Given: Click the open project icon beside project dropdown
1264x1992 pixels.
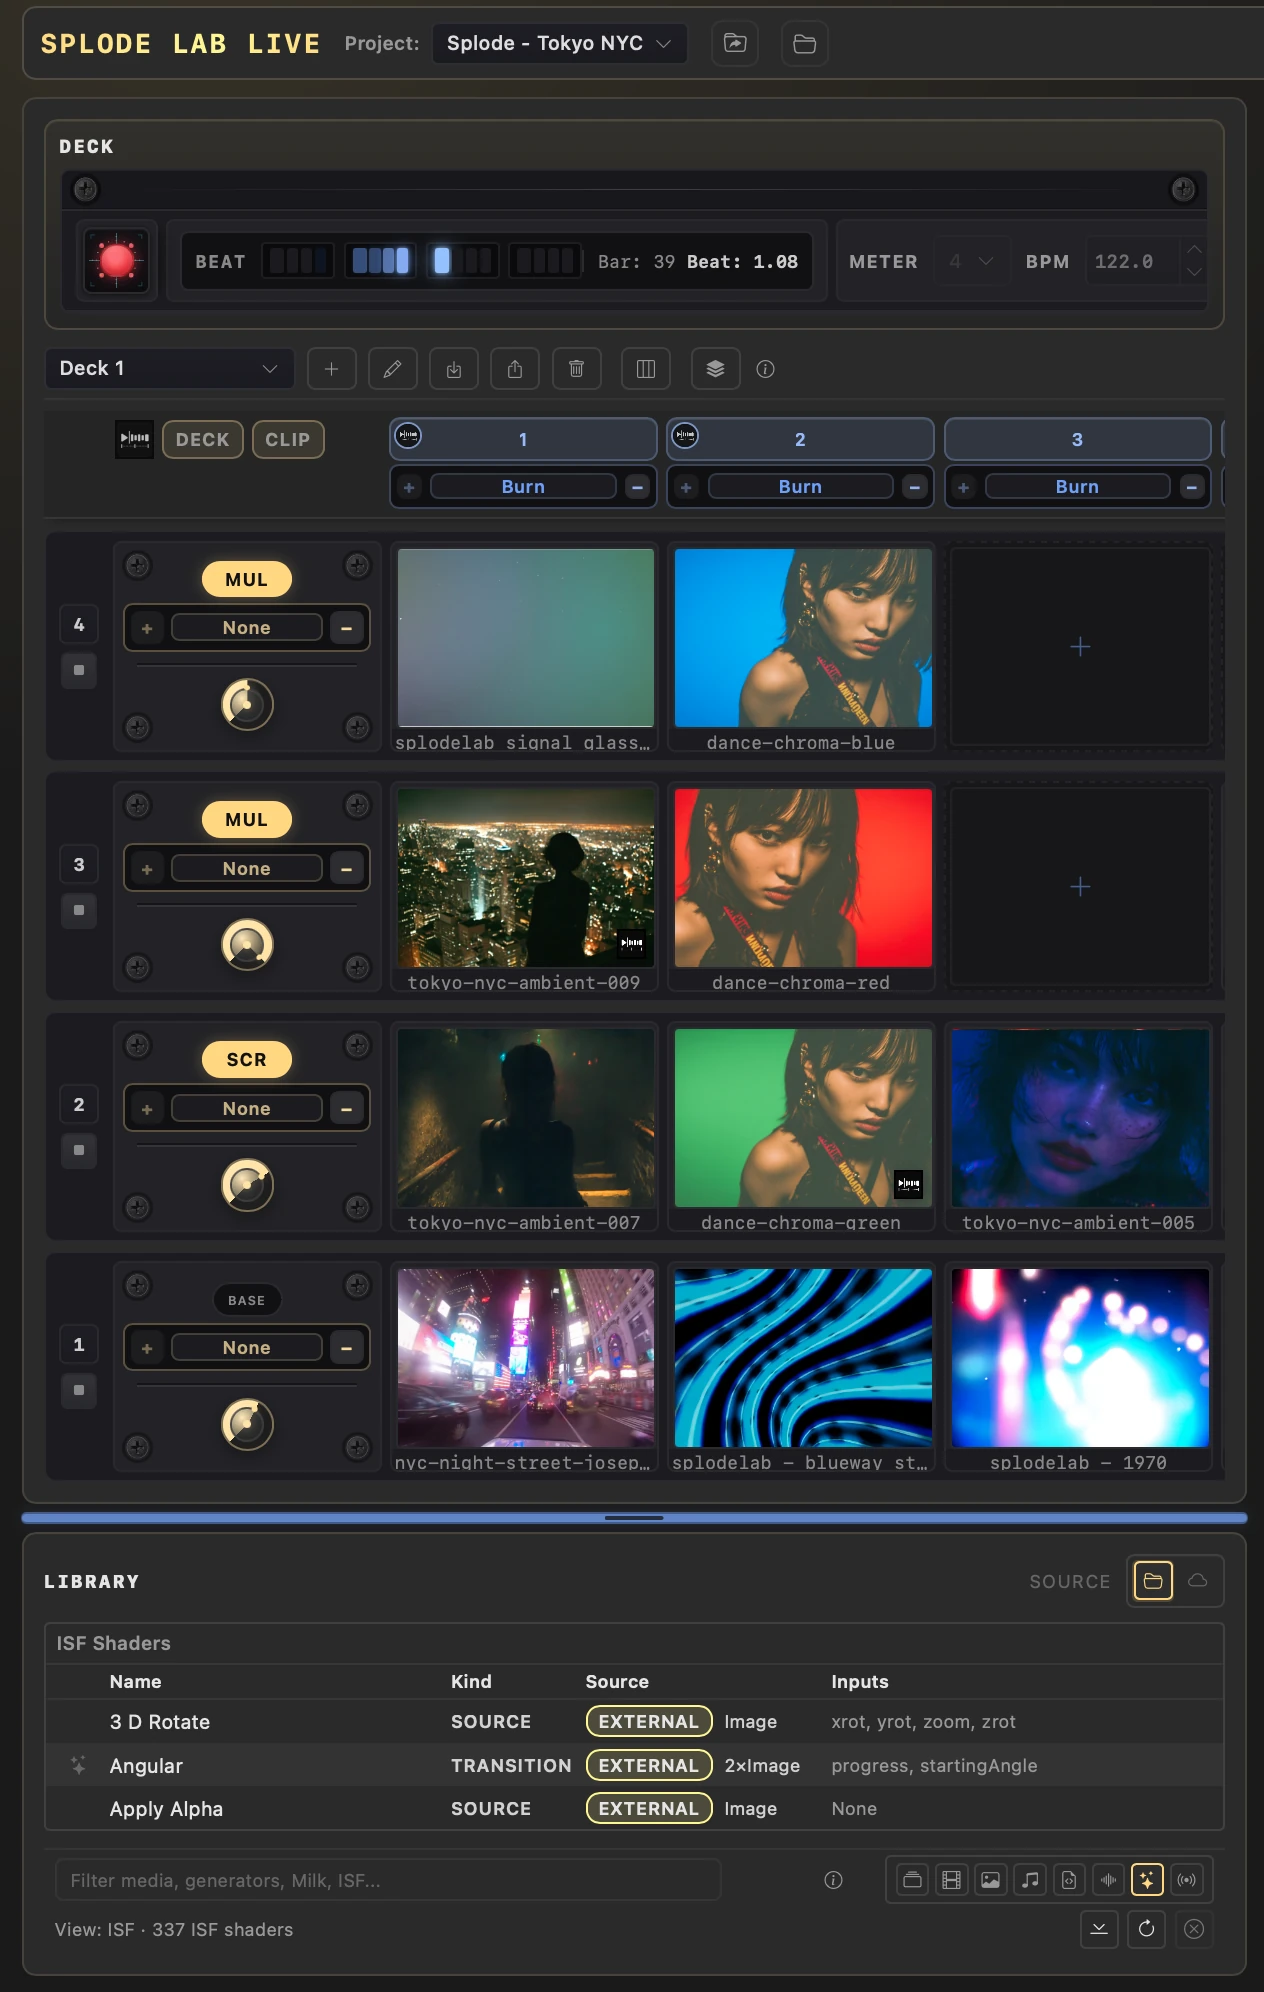Looking at the screenshot, I should 735,43.
